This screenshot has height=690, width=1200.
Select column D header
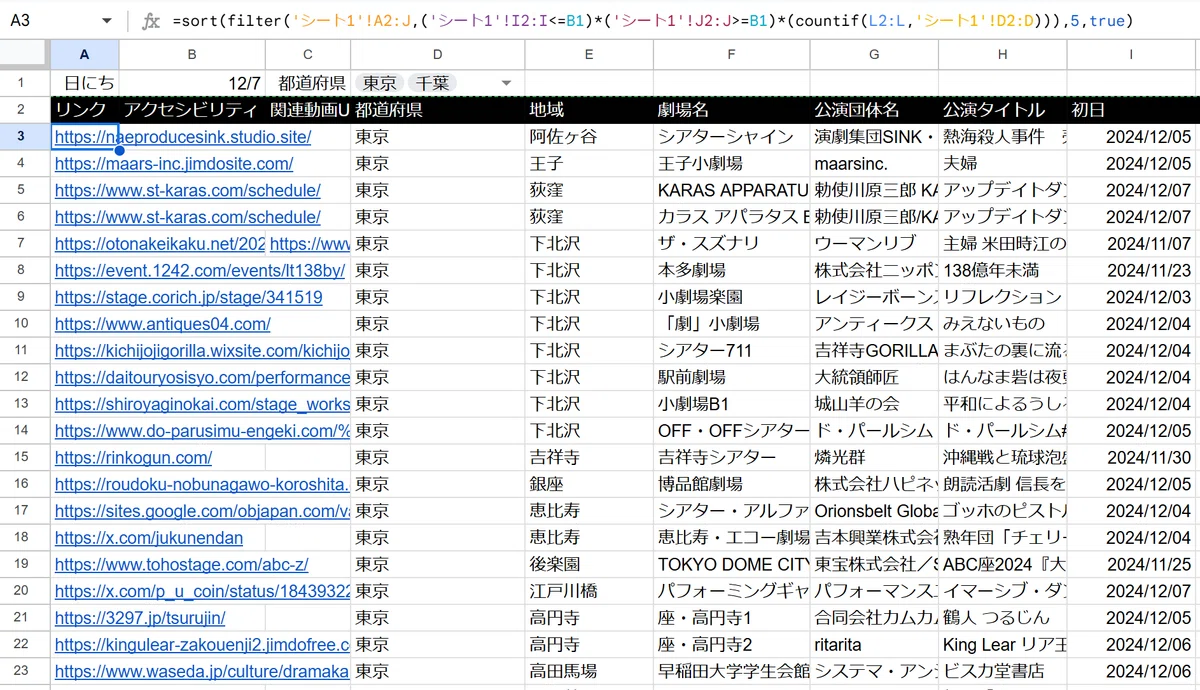(437, 54)
